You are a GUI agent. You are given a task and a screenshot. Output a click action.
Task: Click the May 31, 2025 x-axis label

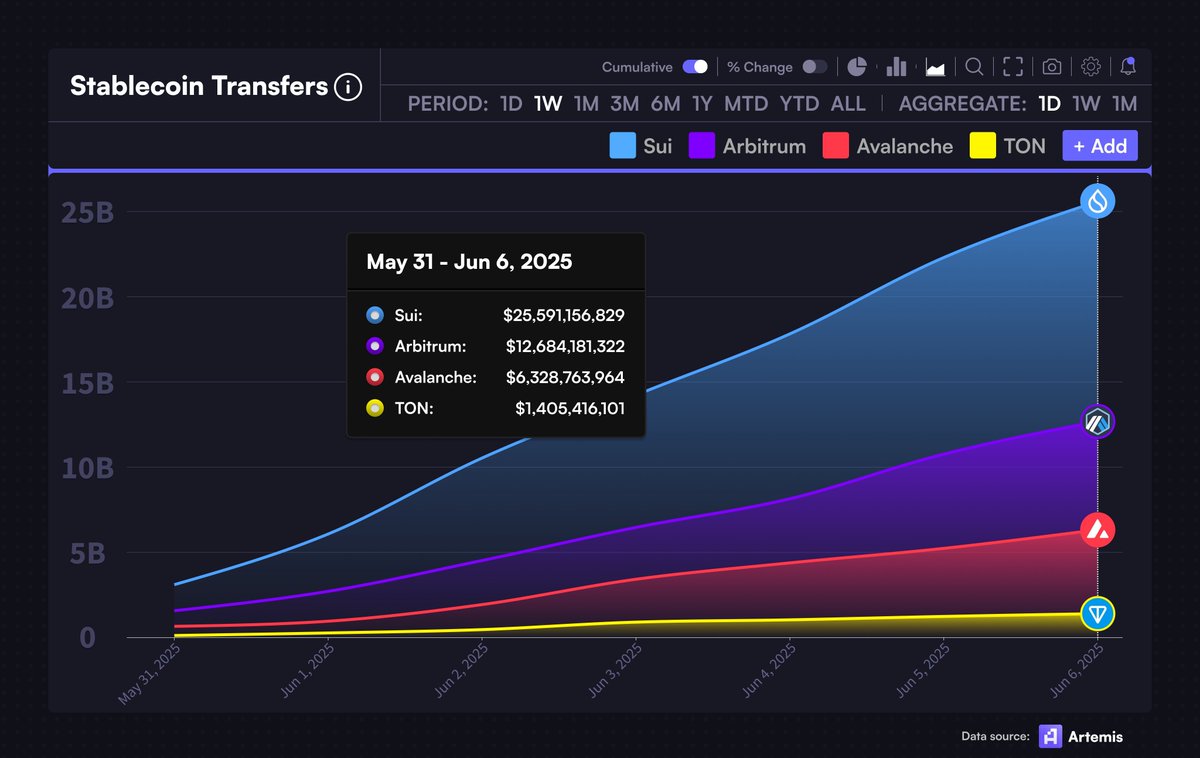(x=150, y=674)
